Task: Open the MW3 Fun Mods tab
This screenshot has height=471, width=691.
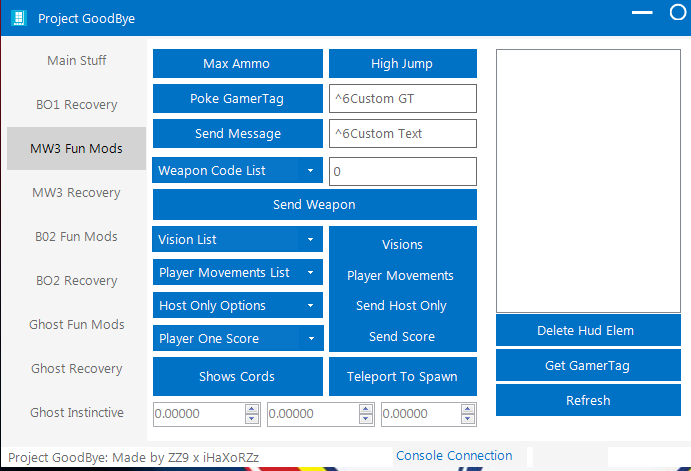Action: pos(76,149)
